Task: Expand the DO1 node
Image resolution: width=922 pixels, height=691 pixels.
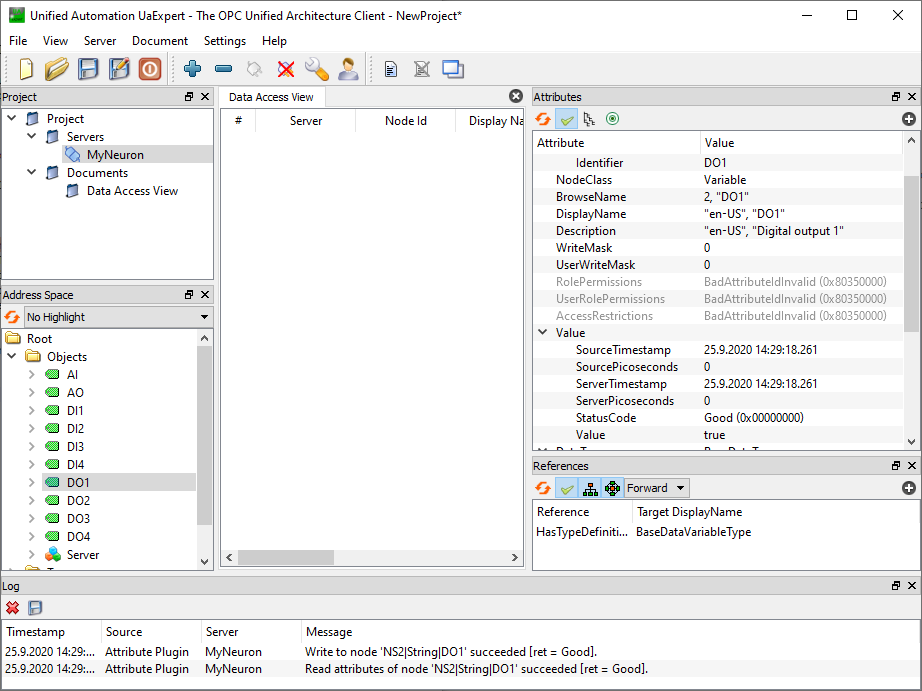Action: 32,482
